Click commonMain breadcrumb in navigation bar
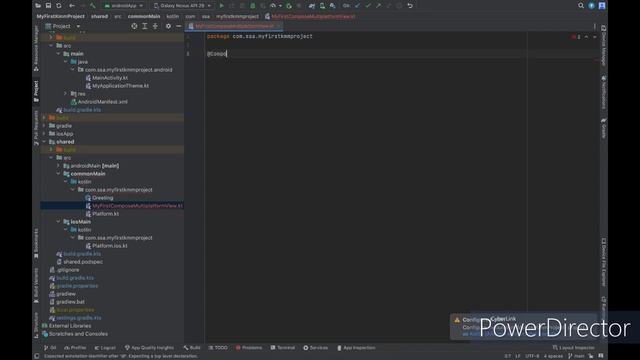The height and width of the screenshot is (360, 640). 144,16
